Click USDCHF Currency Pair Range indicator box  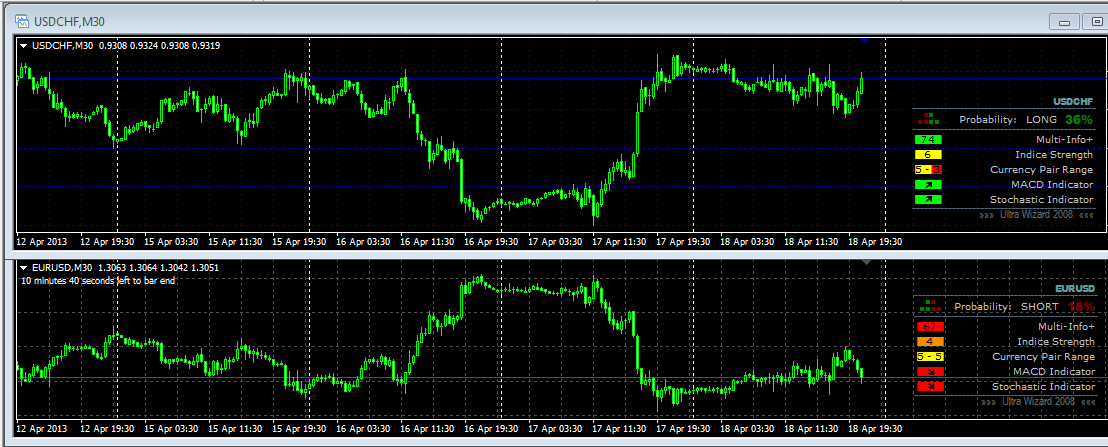coord(928,169)
